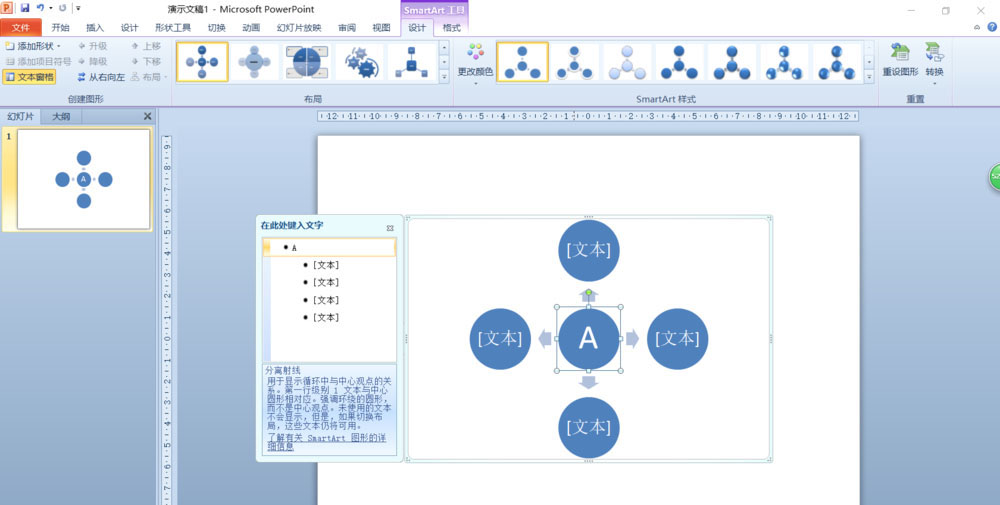
Task: Undo the last action
Action: pyautogui.click(x=40, y=8)
